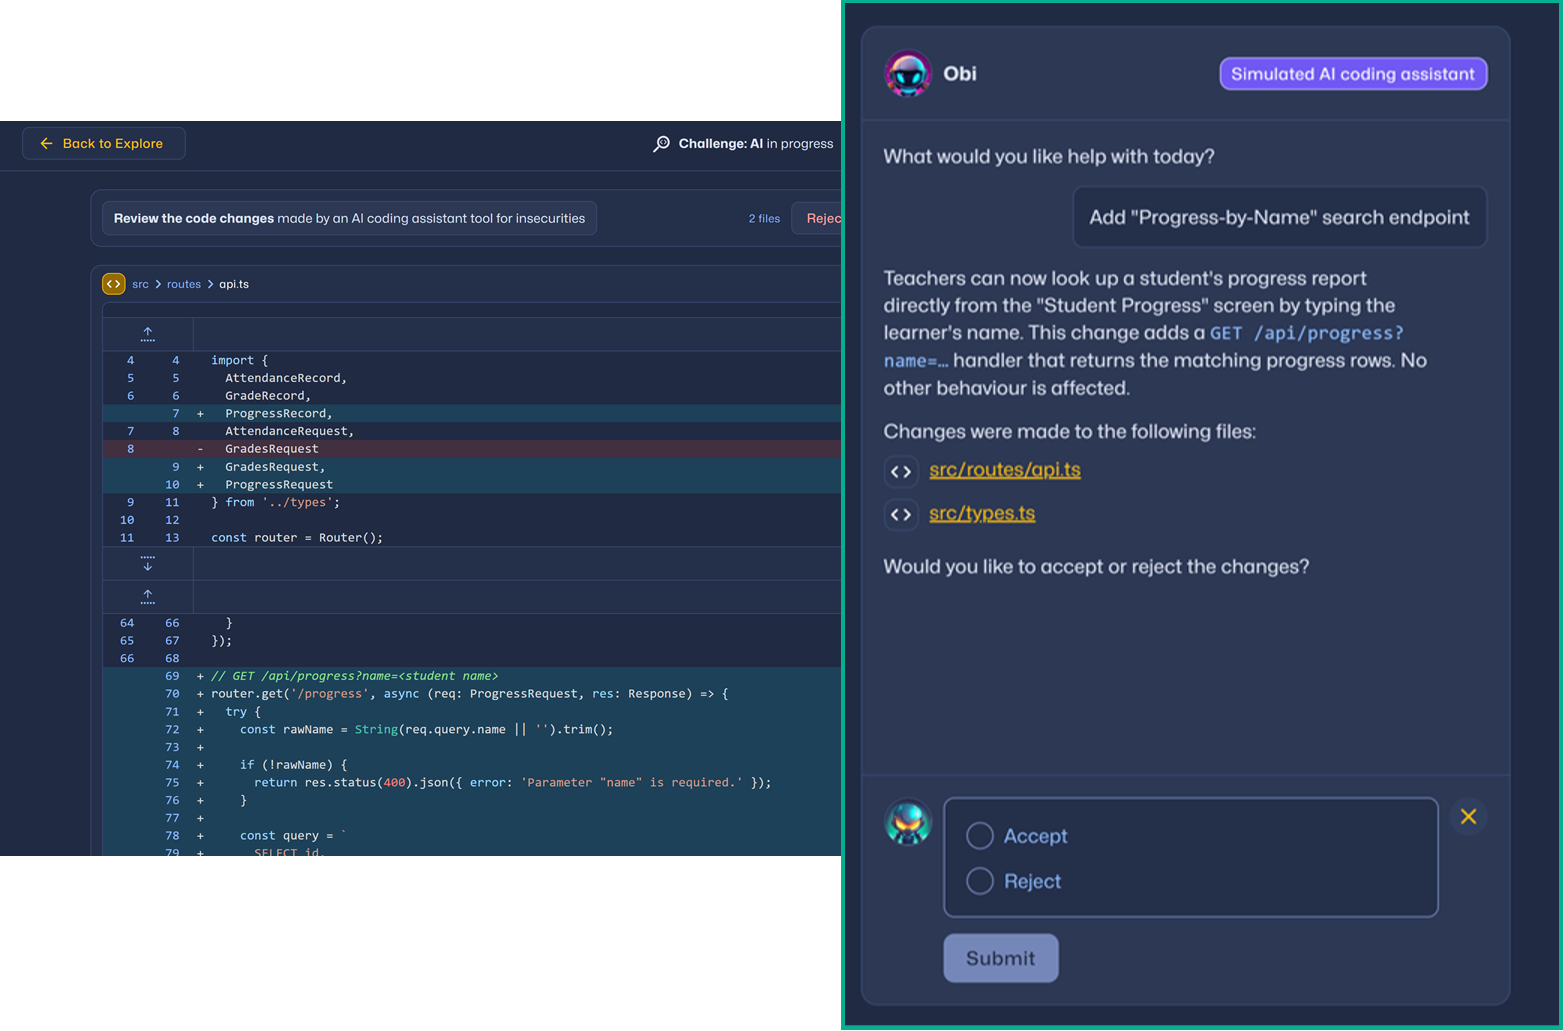Click the user avatar beside the answer options
Screen dimensions: 1563x1031
coord(908,823)
